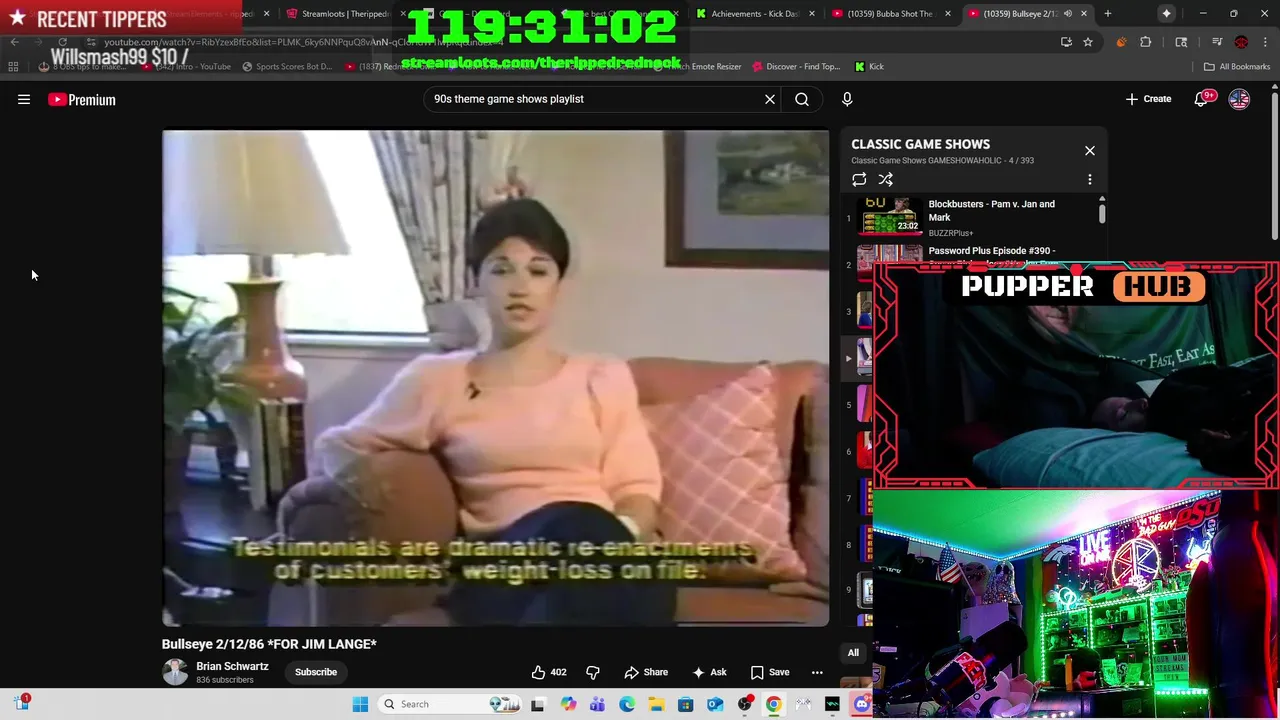Image resolution: width=1280 pixels, height=720 pixels.
Task: Open the widgets notification icon on the taskbar
Action: [21, 703]
